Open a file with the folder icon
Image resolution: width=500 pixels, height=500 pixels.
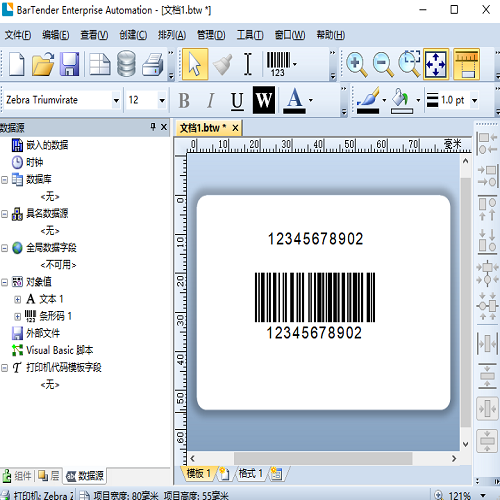point(43,64)
